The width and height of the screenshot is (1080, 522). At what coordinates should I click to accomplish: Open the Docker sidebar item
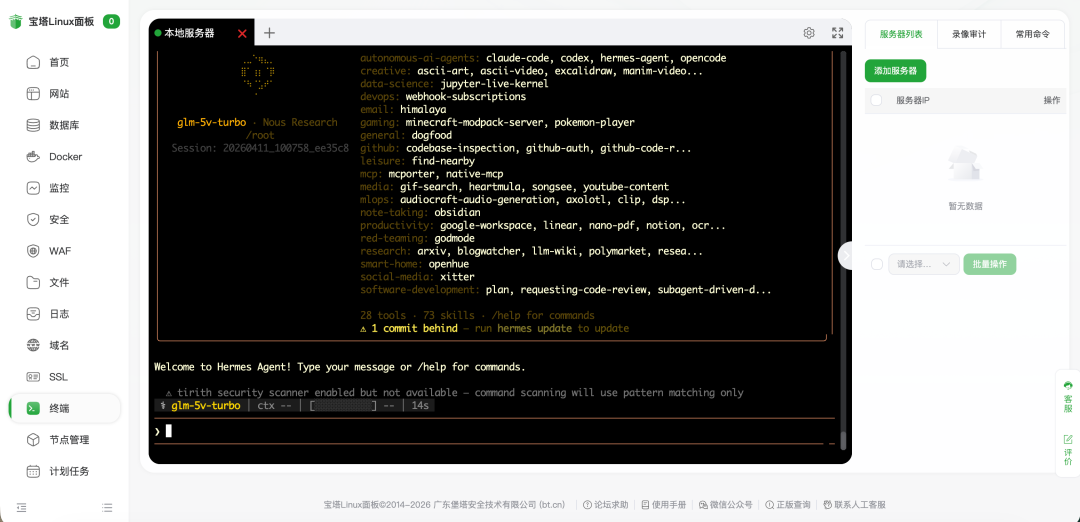(x=64, y=157)
